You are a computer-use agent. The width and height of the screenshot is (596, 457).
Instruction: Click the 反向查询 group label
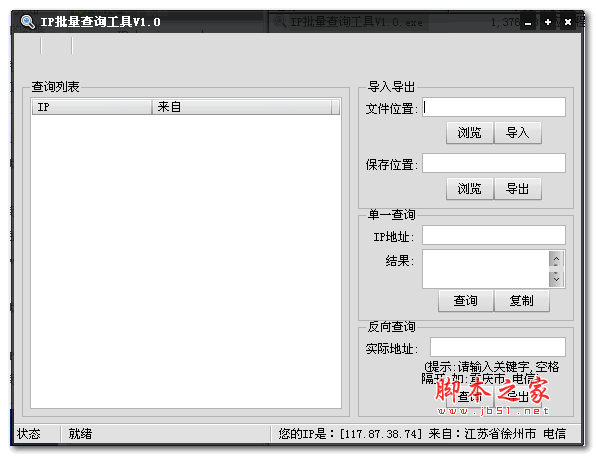[391, 327]
